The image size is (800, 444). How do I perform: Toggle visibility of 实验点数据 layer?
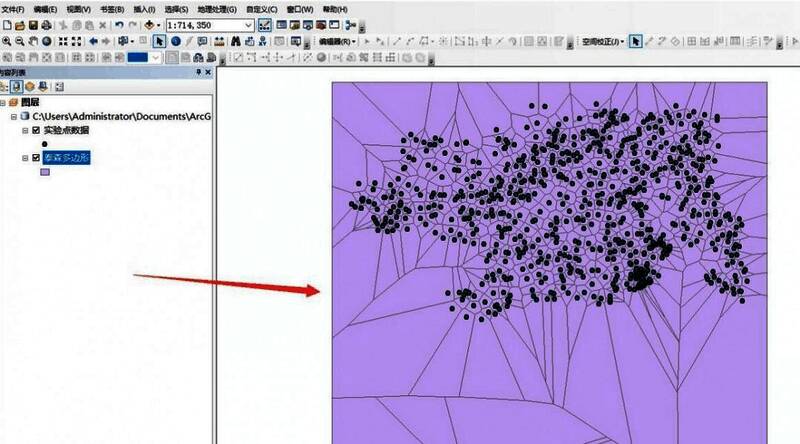36,129
